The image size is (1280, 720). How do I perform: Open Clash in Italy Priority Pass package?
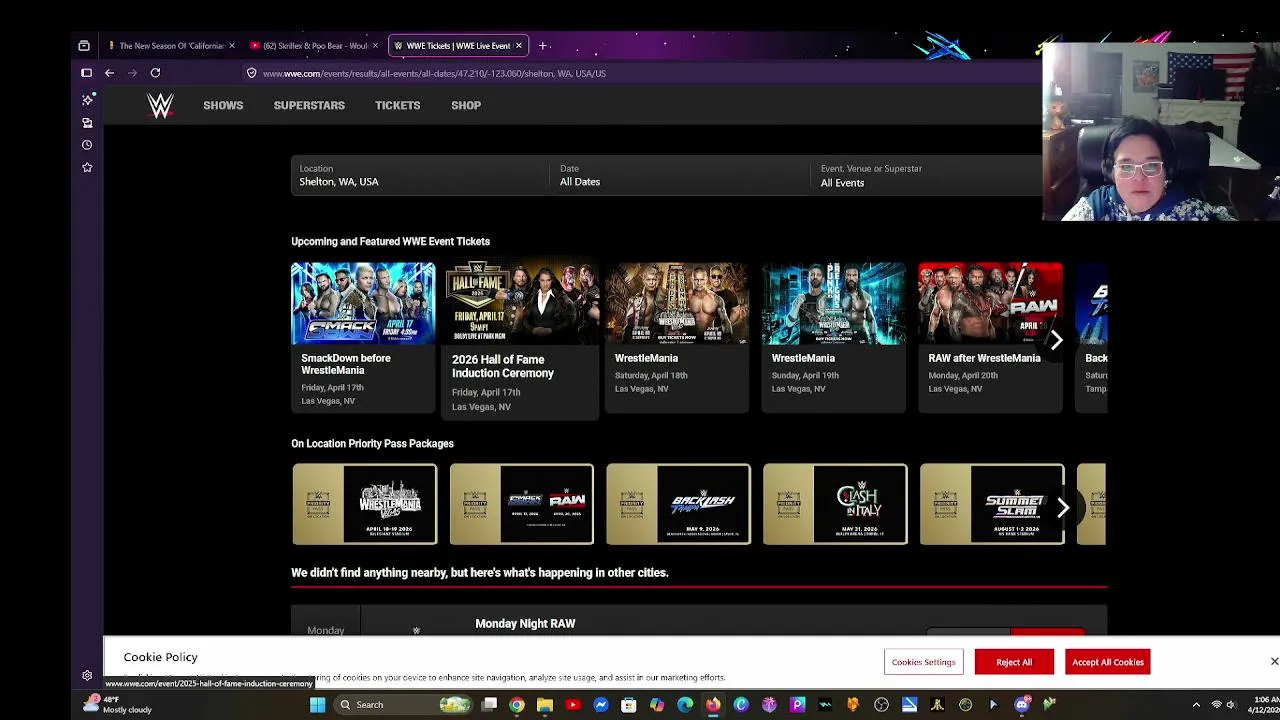point(835,504)
